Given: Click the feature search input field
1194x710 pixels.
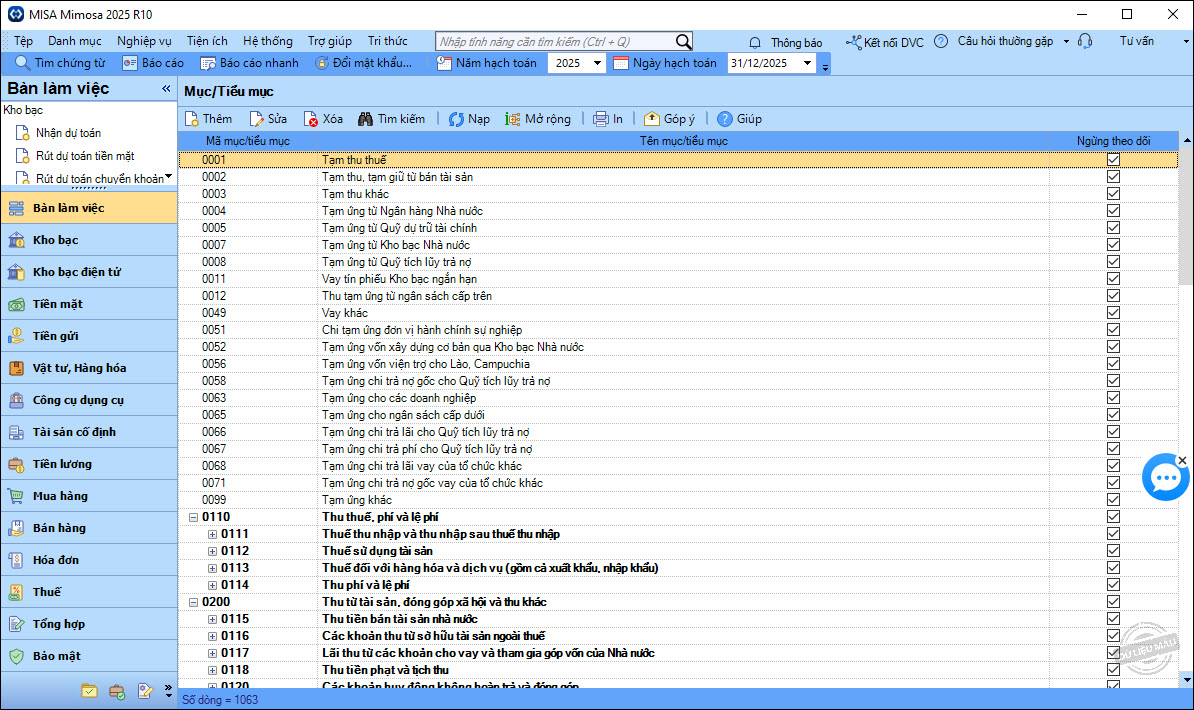Looking at the screenshot, I should (x=555, y=42).
